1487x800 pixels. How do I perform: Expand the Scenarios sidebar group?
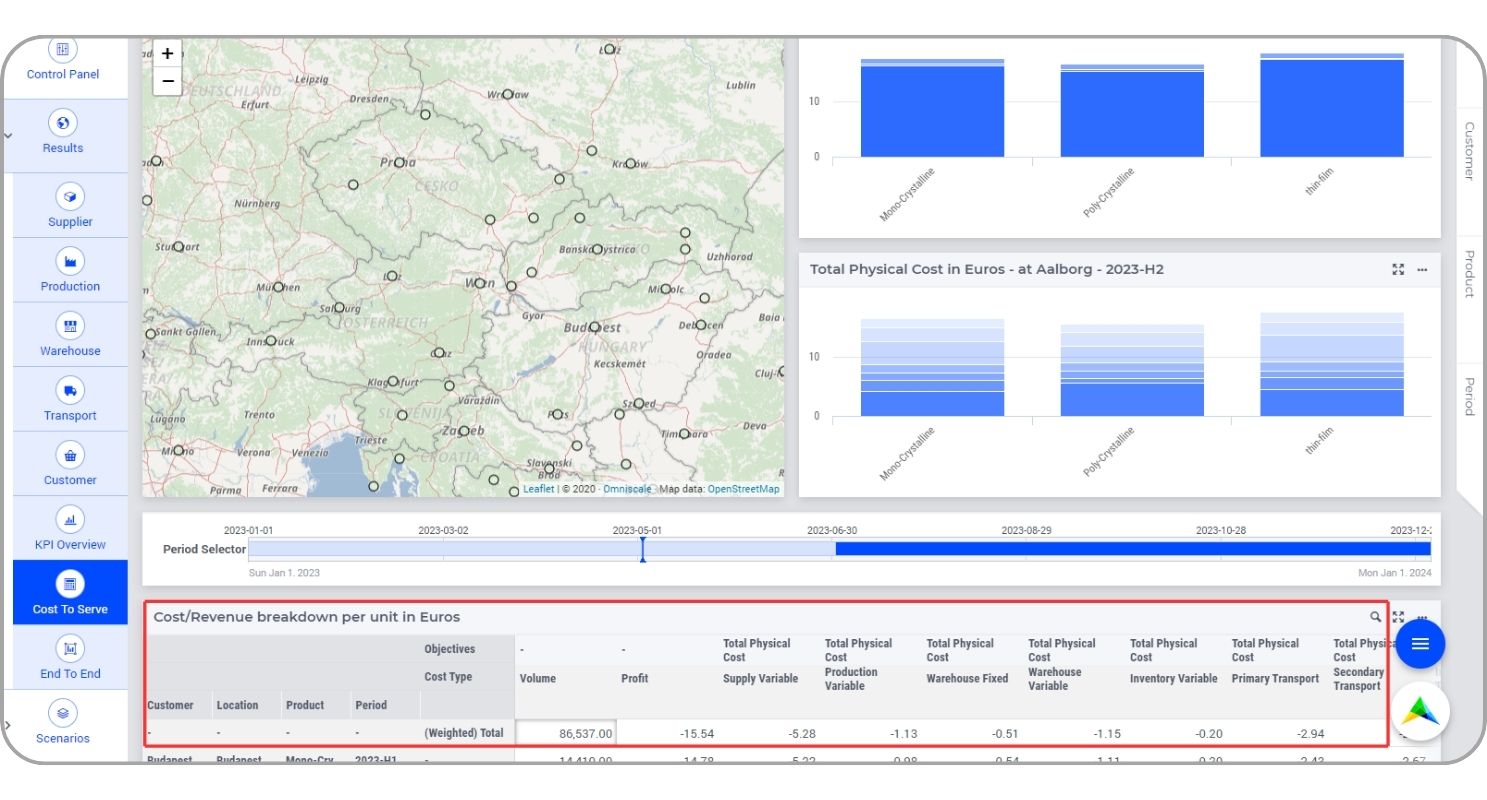pyautogui.click(x=8, y=724)
